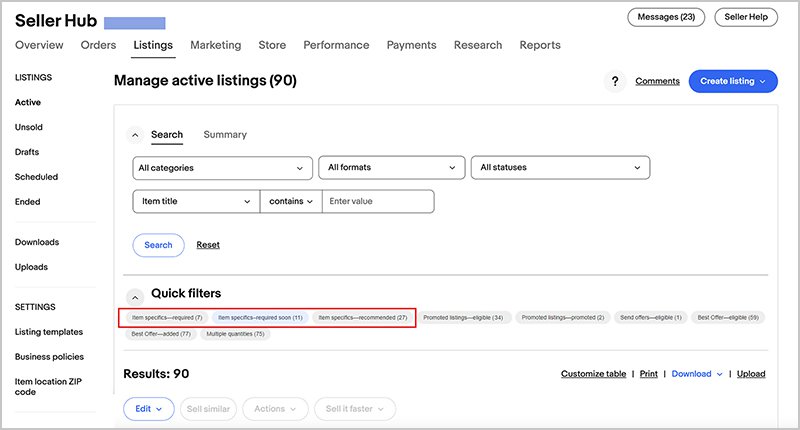Filter by Promoted listings—promoted (2)
The width and height of the screenshot is (800, 430).
(x=563, y=318)
